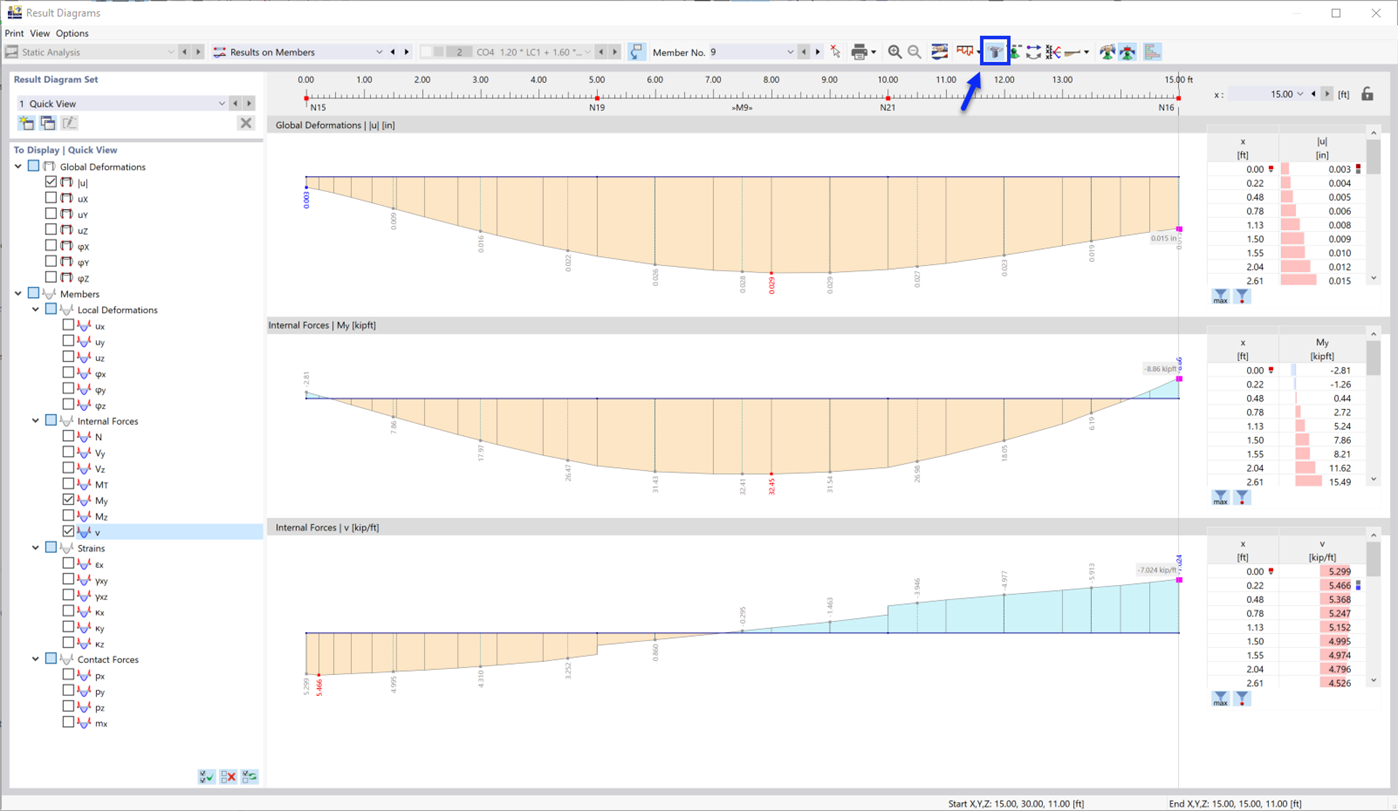Viewport: 1398px width, 811px height.
Task: Click the check all results icon
Action: tap(206, 777)
